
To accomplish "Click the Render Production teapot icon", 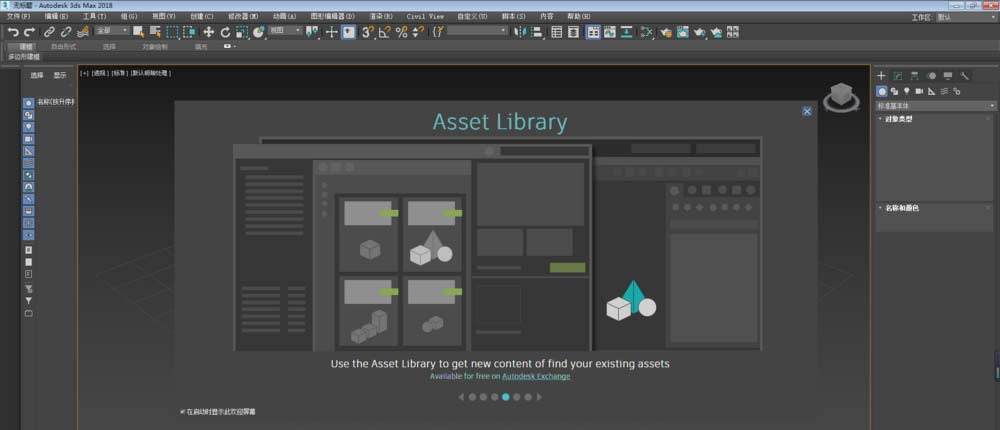I will pos(700,32).
